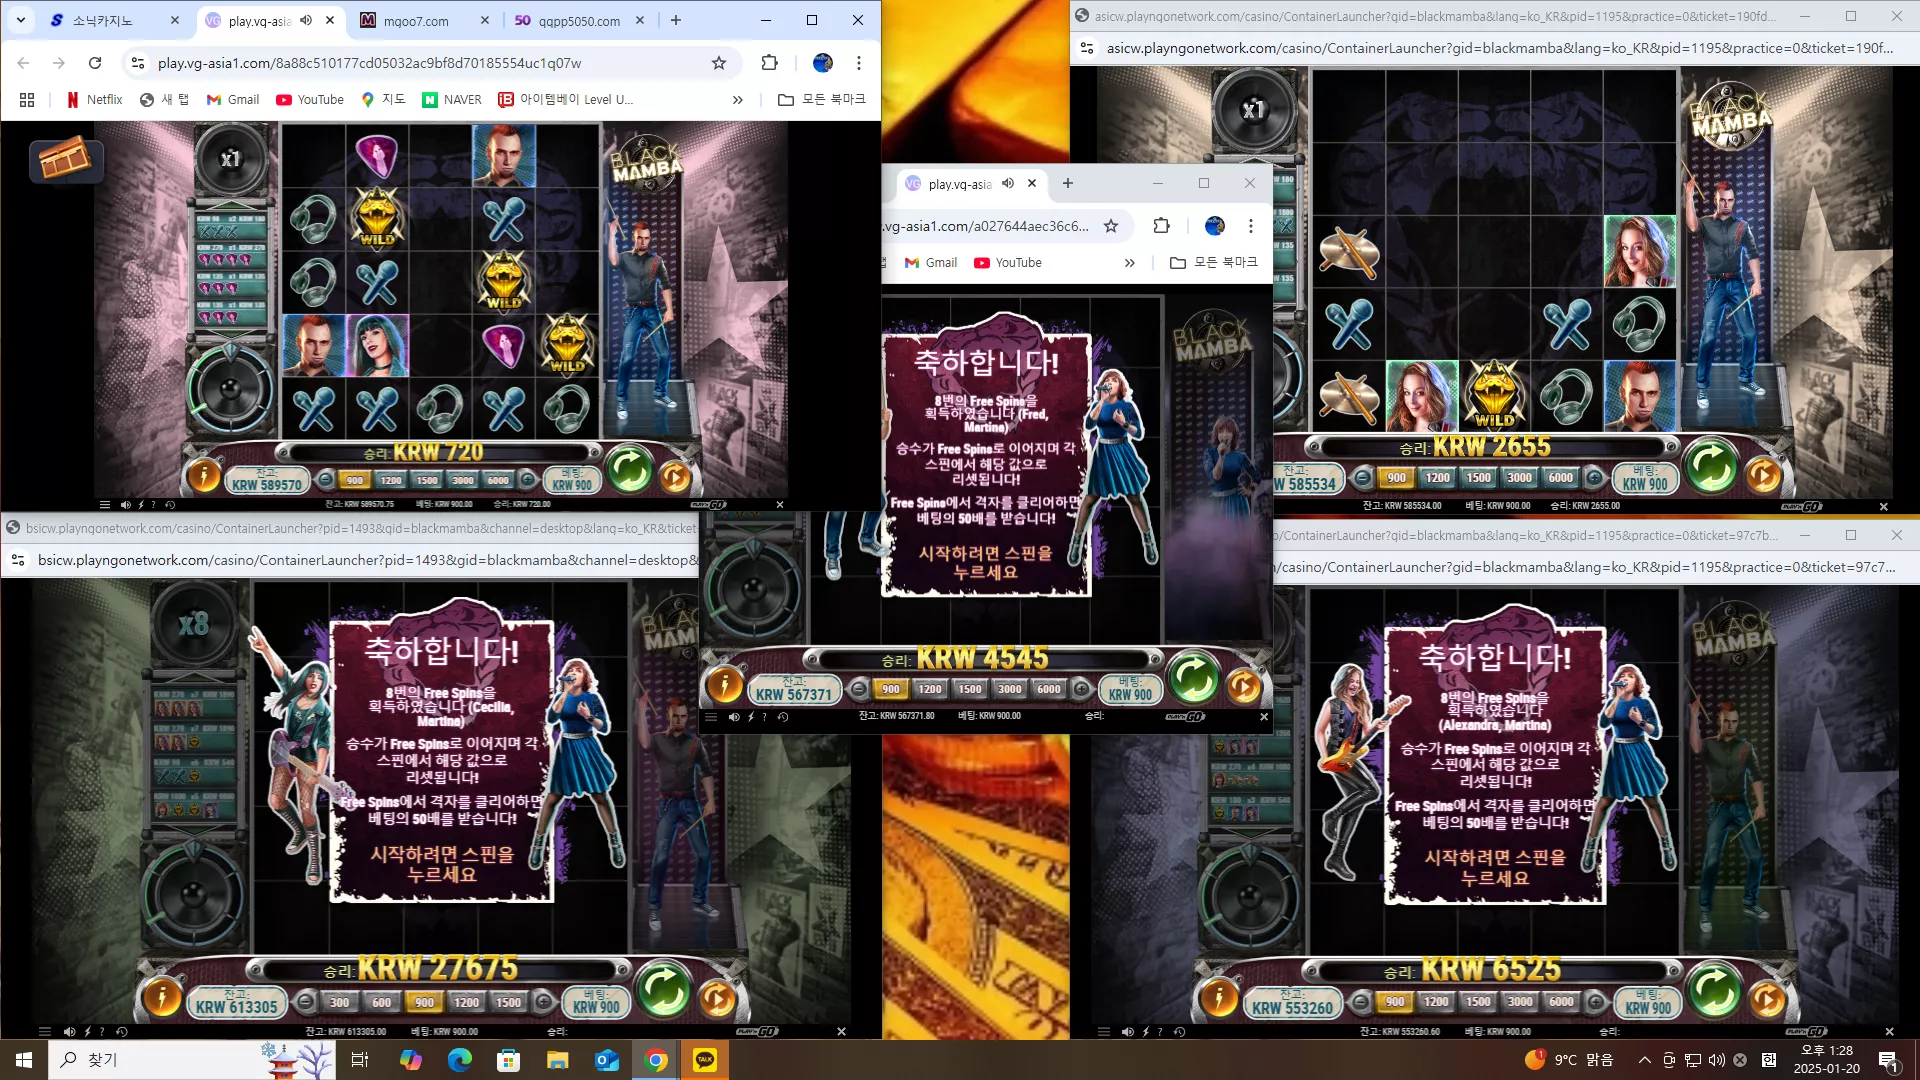Bookmark page with star icon in top-left browser

click(719, 63)
